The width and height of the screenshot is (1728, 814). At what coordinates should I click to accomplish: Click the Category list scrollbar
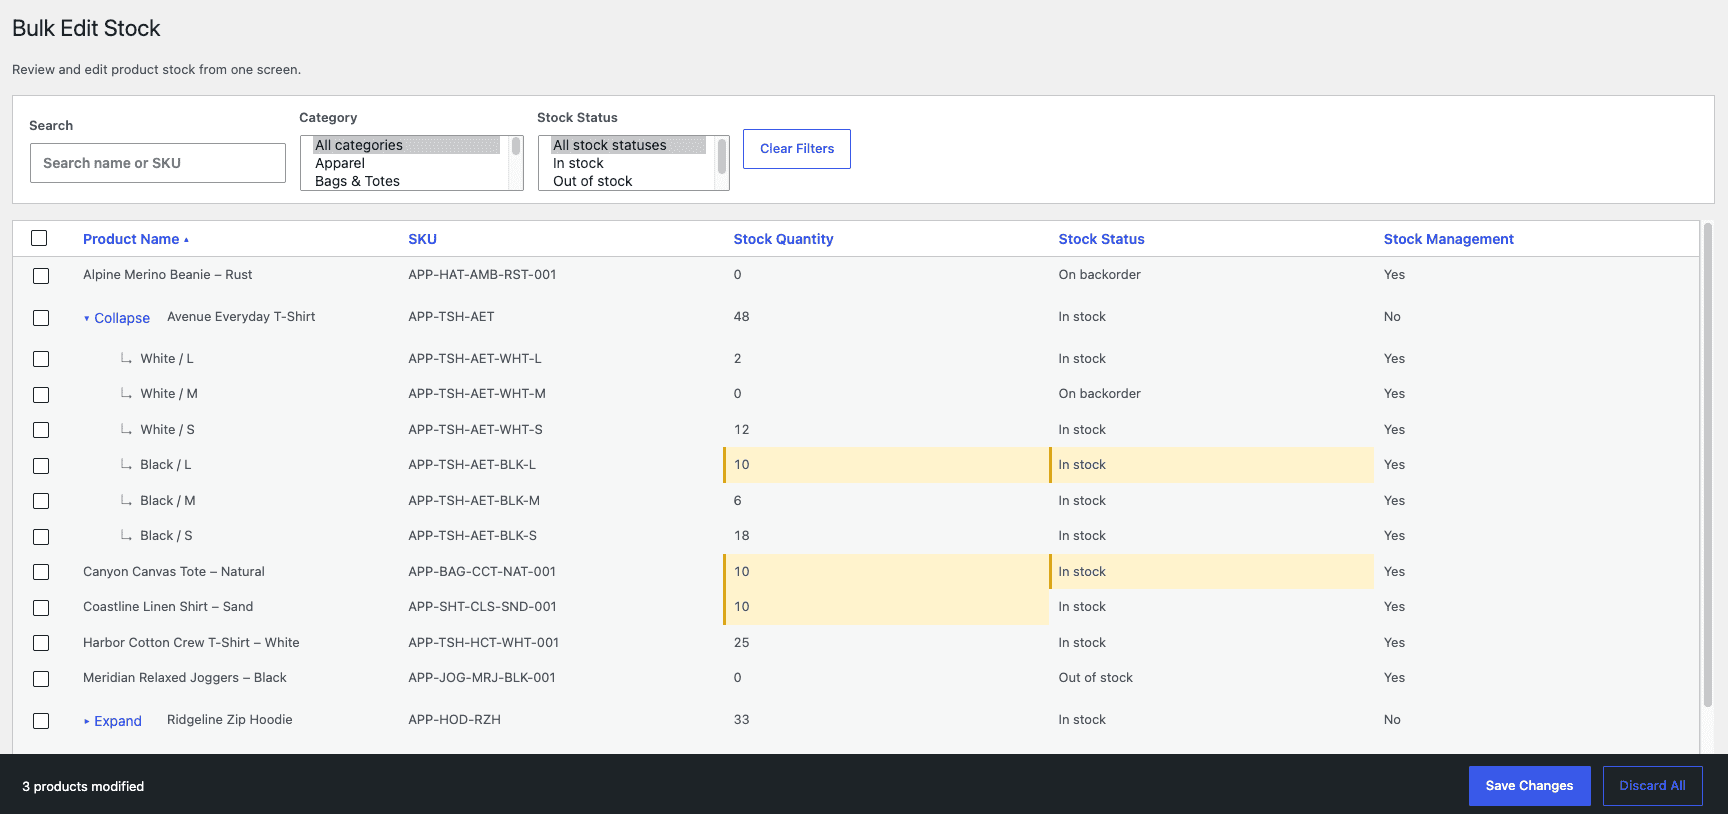point(516,147)
